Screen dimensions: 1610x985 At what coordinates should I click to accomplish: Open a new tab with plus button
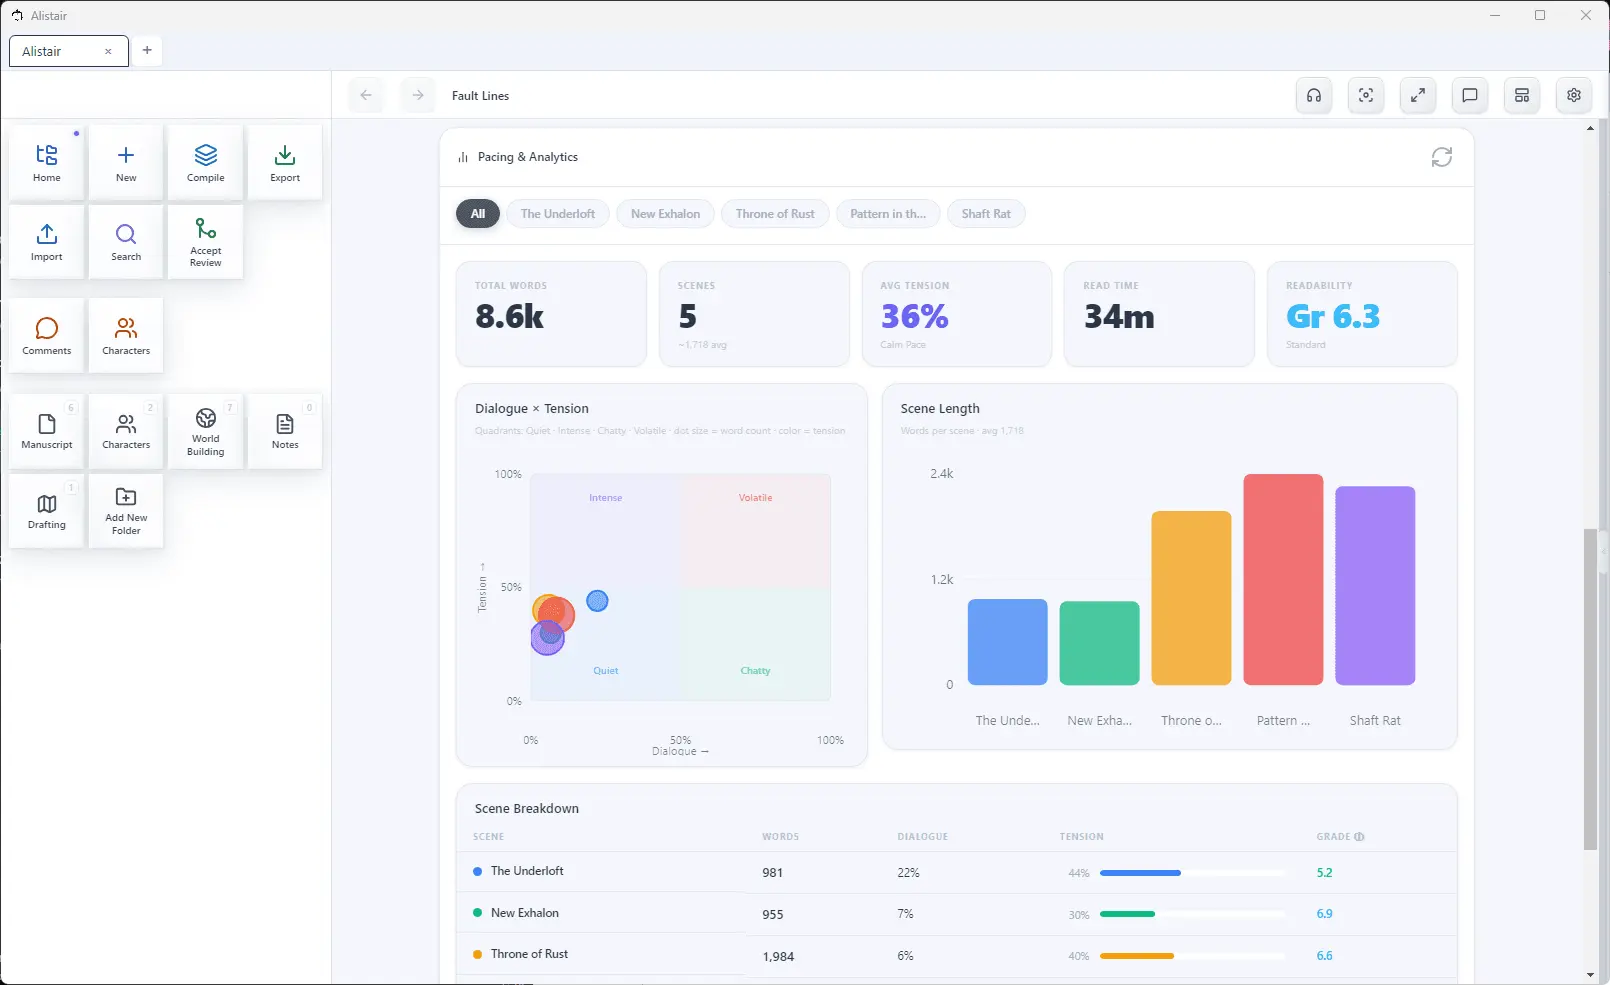tap(147, 50)
